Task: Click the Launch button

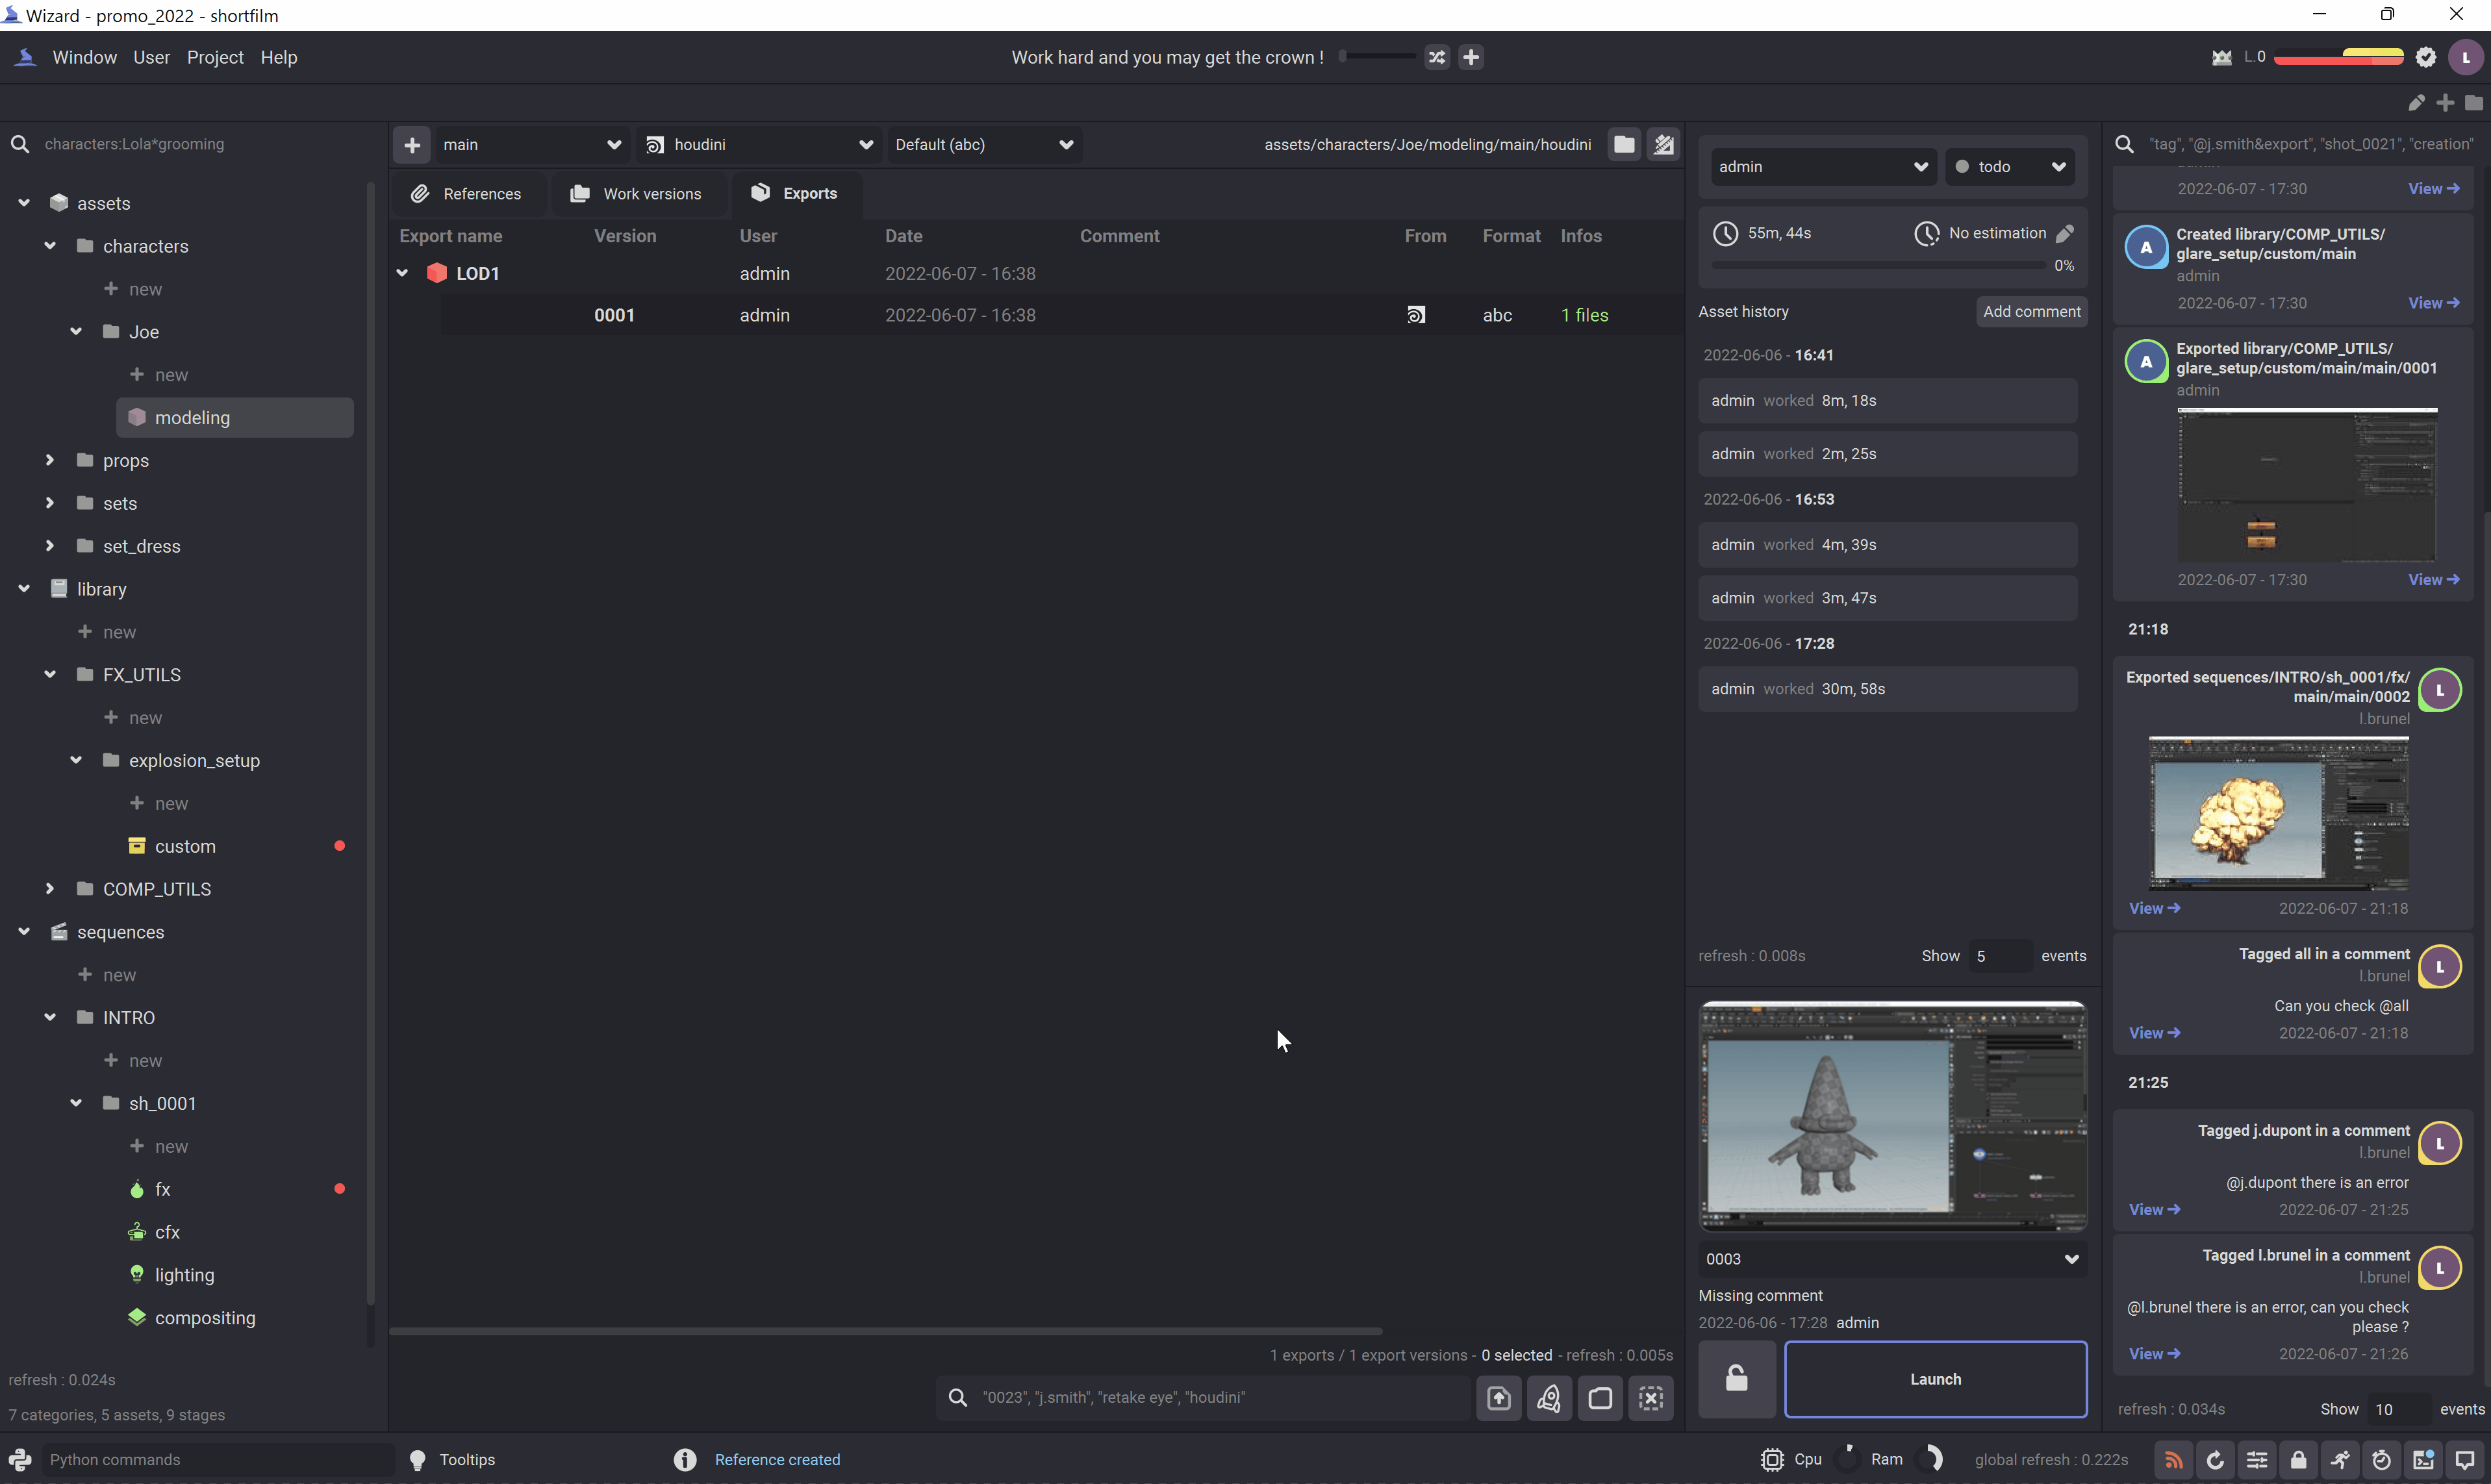Action: click(1935, 1379)
